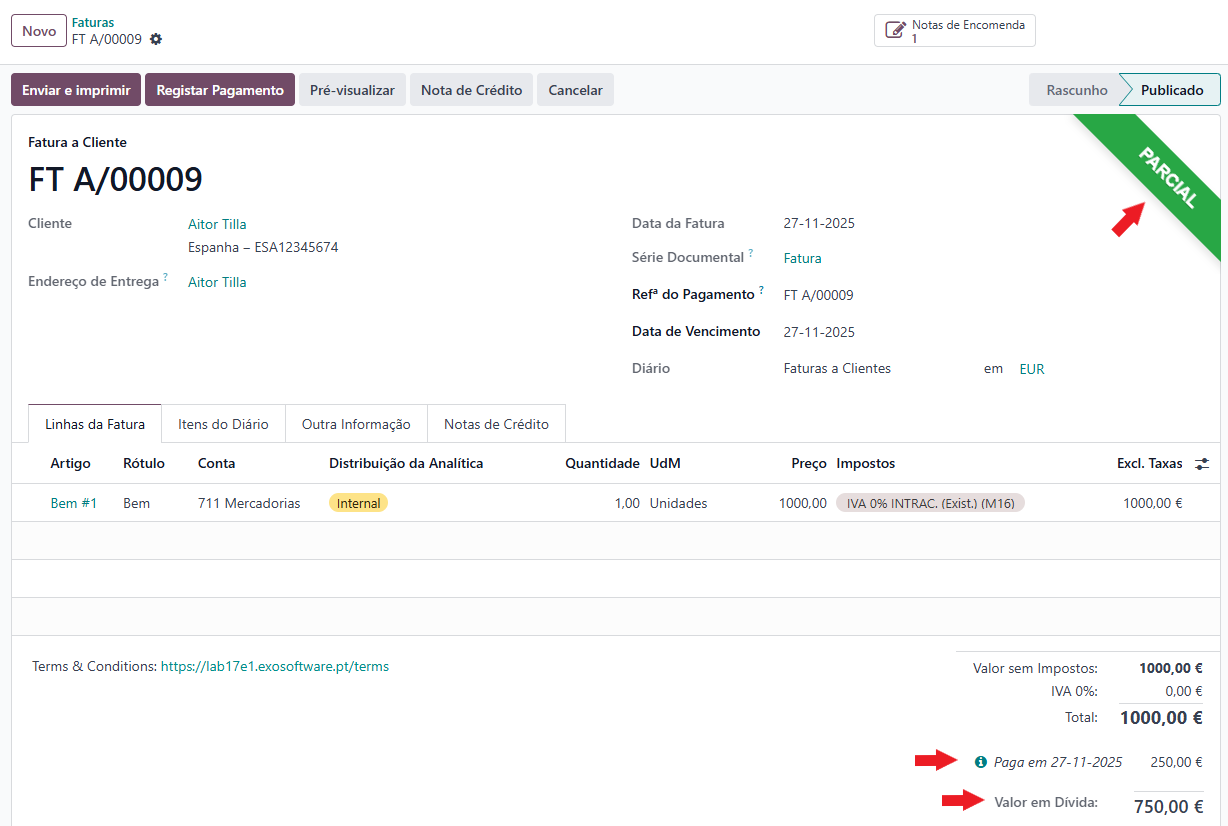
Task: Click the price cell 1000,00
Action: pos(803,503)
